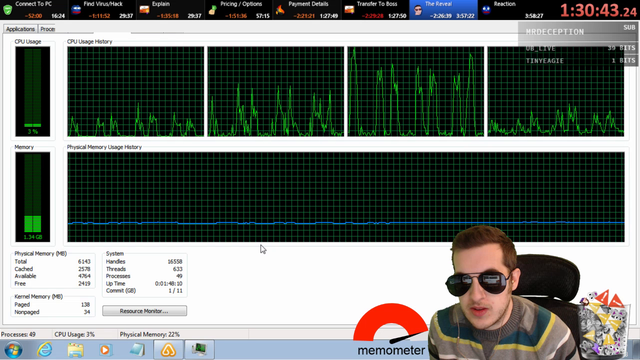Screen dimensions: 640x360
Task: Open the Windows Start menu orb
Action: coord(13,350)
